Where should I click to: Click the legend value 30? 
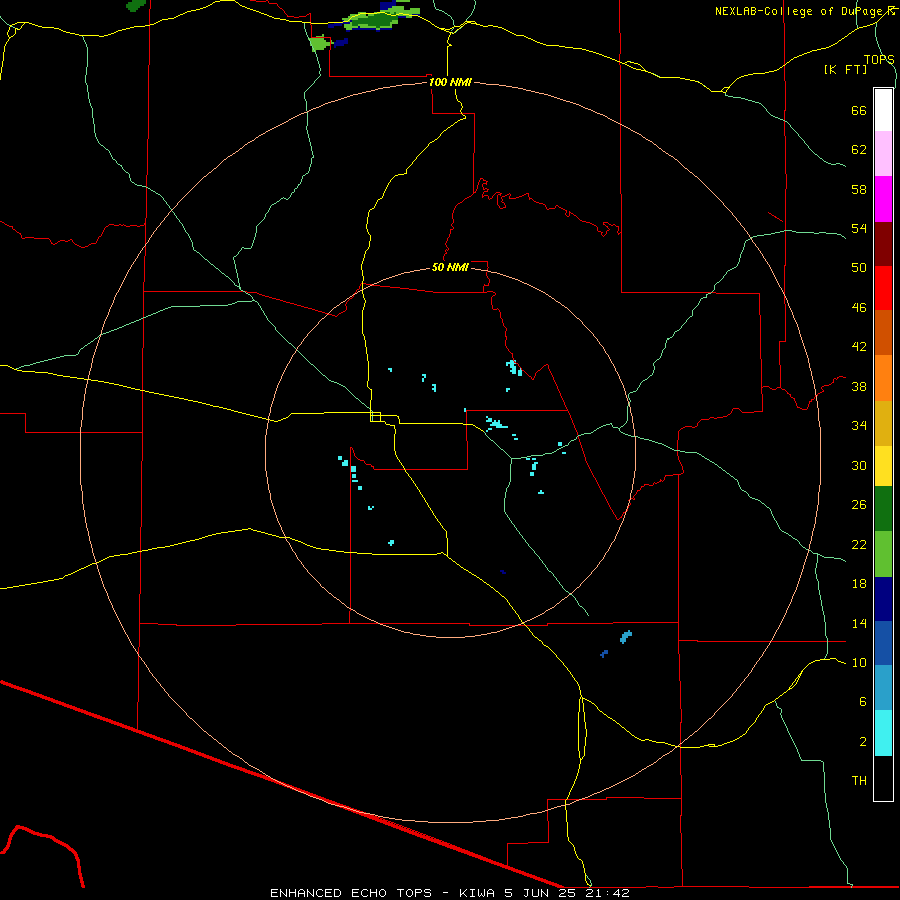pyautogui.click(x=859, y=465)
